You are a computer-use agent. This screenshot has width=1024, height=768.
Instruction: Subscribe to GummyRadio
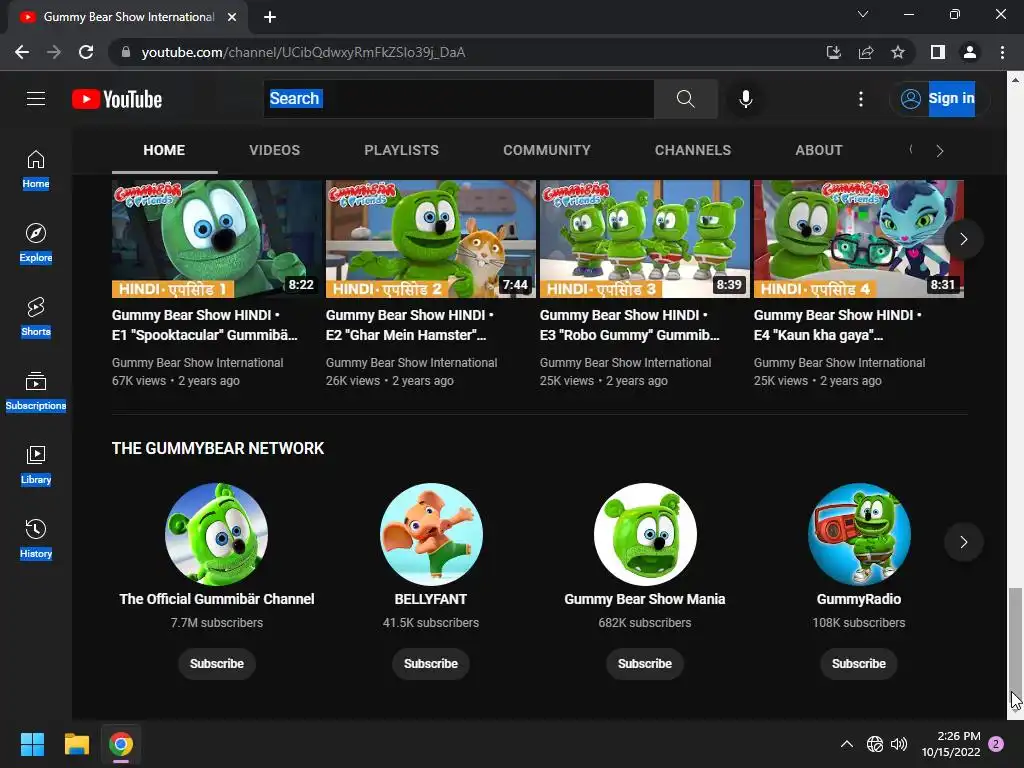859,664
